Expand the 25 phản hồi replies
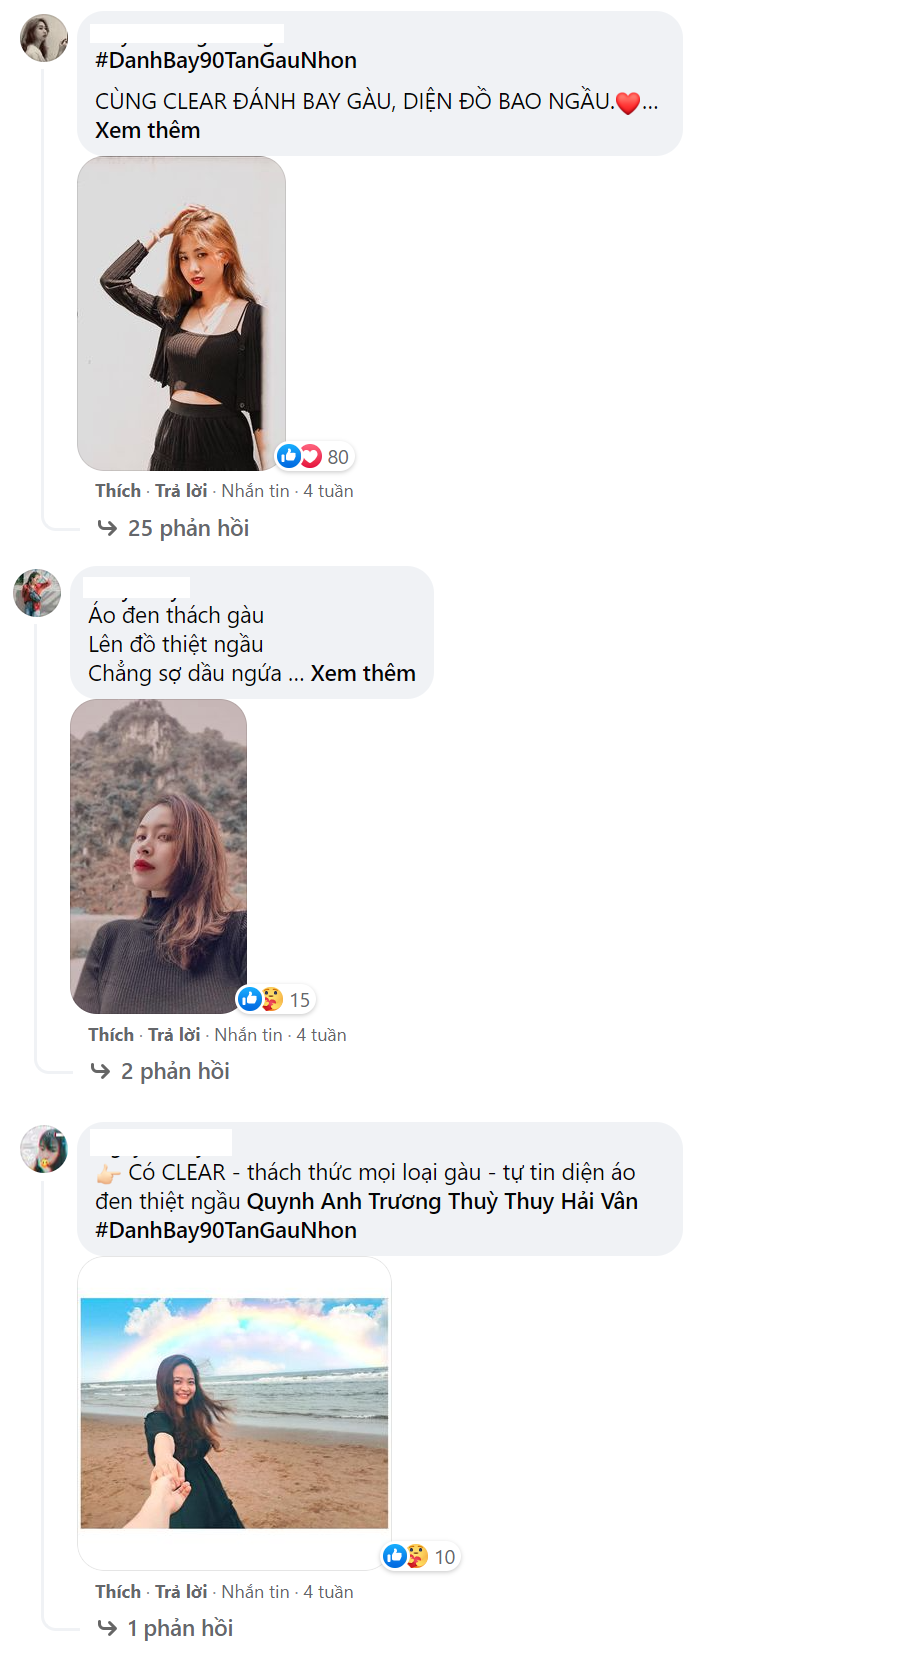This screenshot has height=1657, width=914. (188, 528)
